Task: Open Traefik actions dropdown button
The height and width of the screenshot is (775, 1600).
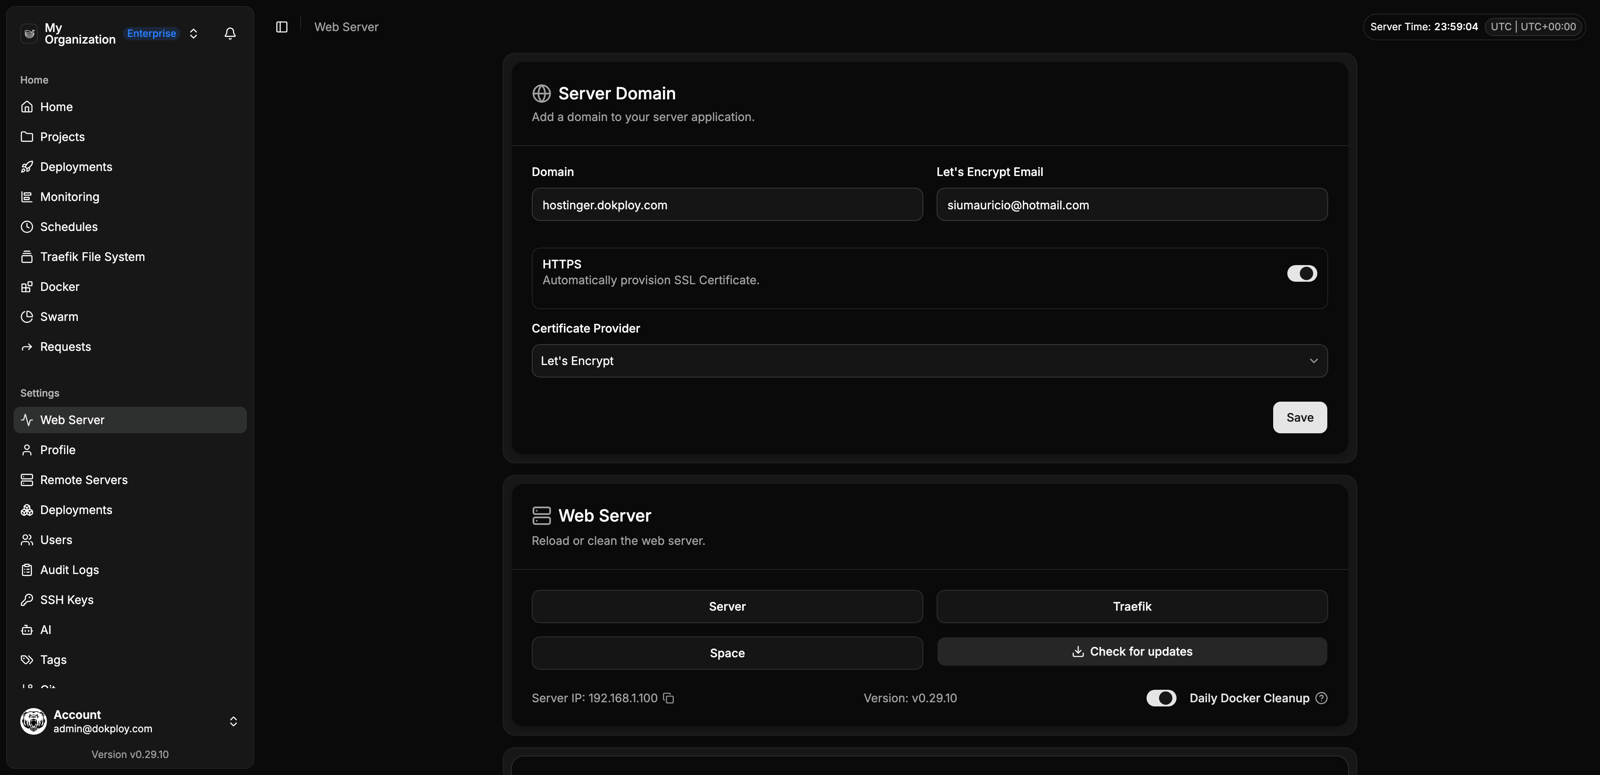Action: coord(1132,606)
